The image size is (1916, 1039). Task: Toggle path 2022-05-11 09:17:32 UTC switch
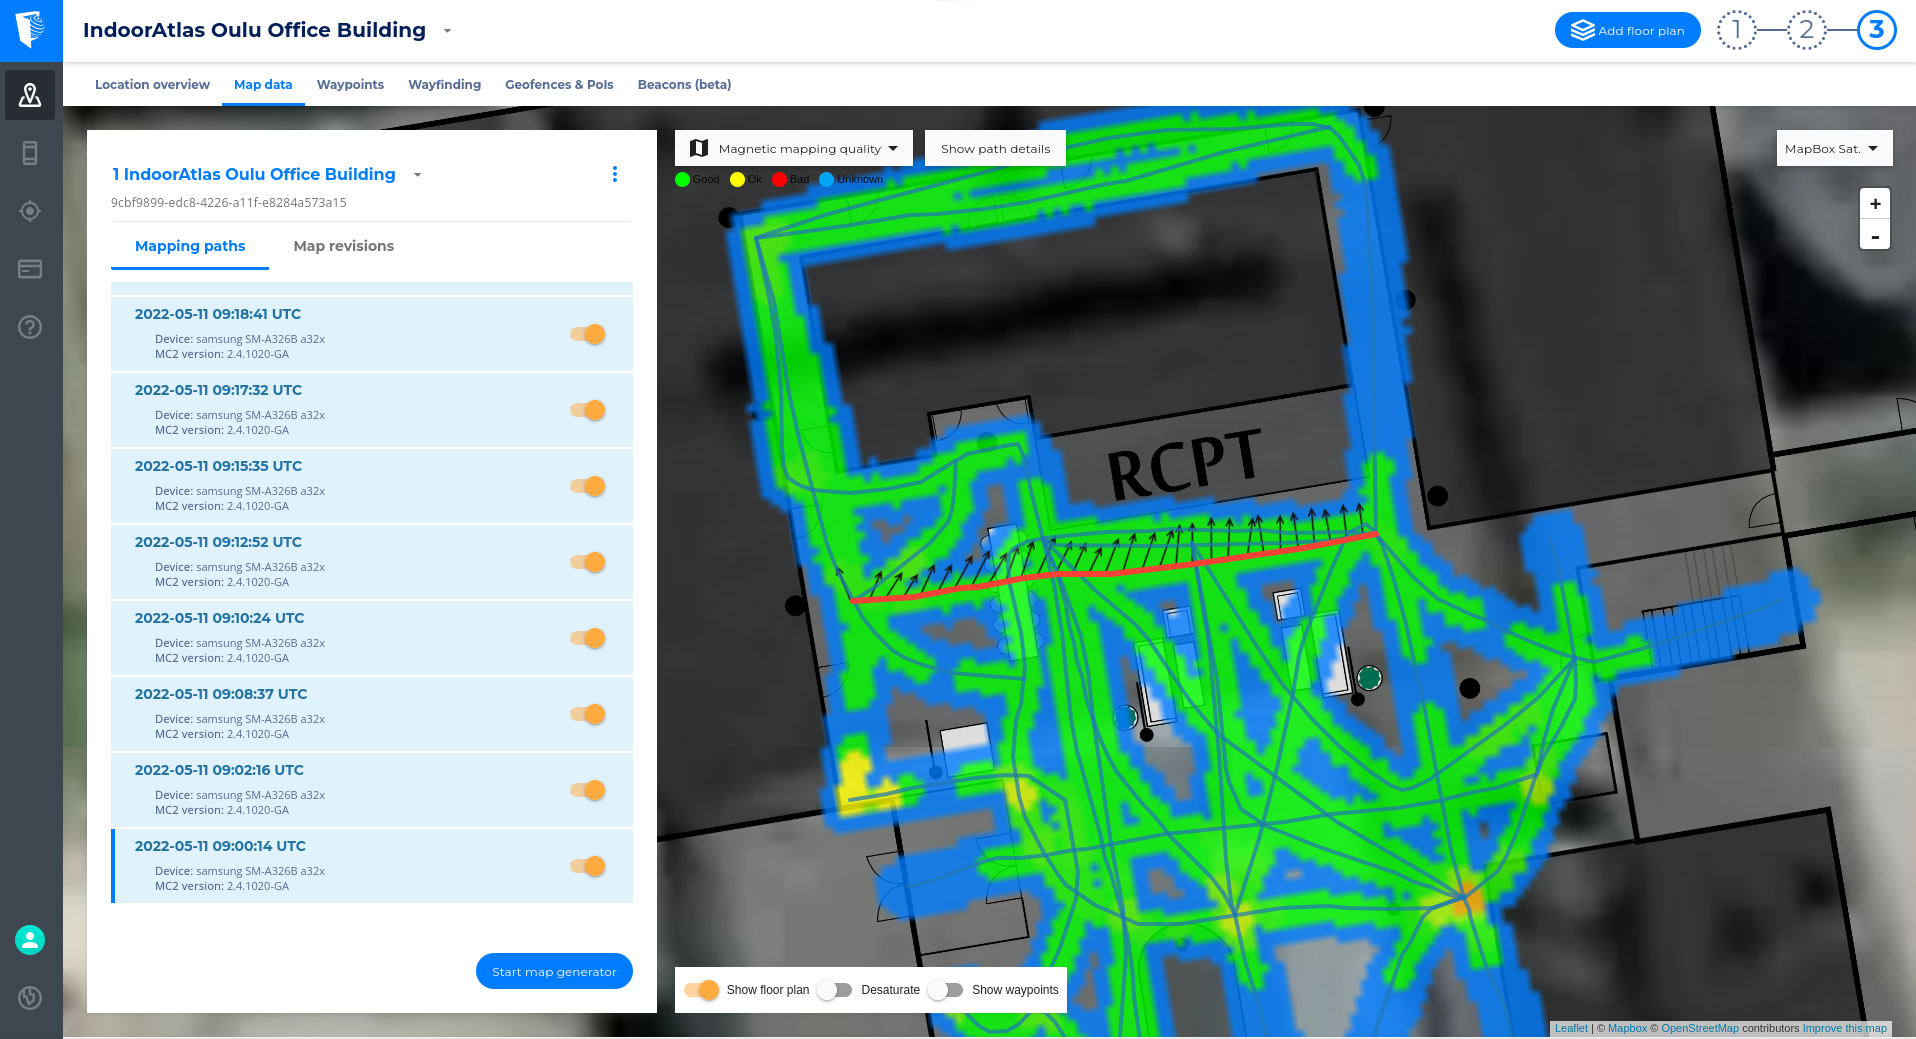pos(588,410)
